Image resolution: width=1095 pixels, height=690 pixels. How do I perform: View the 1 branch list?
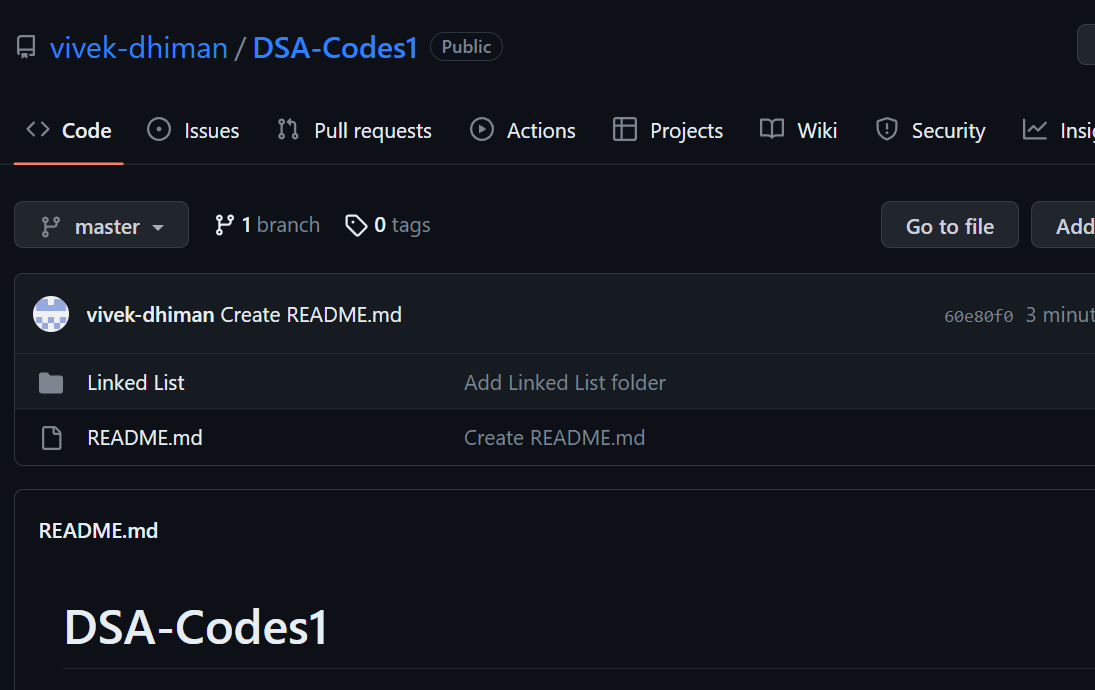click(268, 226)
